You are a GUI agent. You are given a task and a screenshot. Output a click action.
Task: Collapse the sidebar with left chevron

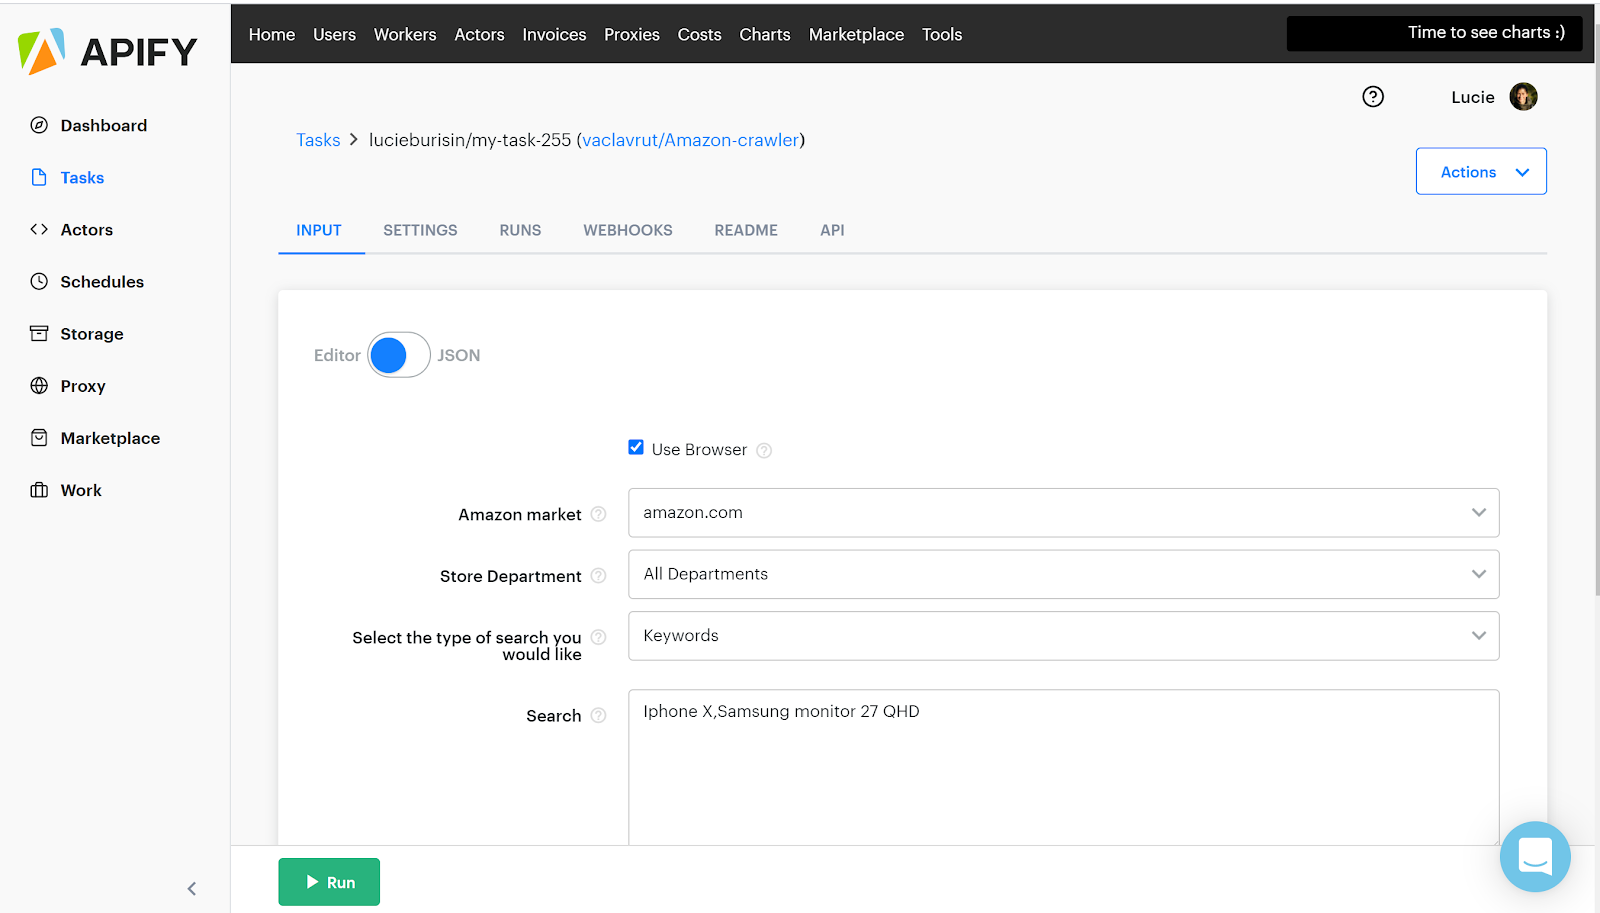pos(192,888)
